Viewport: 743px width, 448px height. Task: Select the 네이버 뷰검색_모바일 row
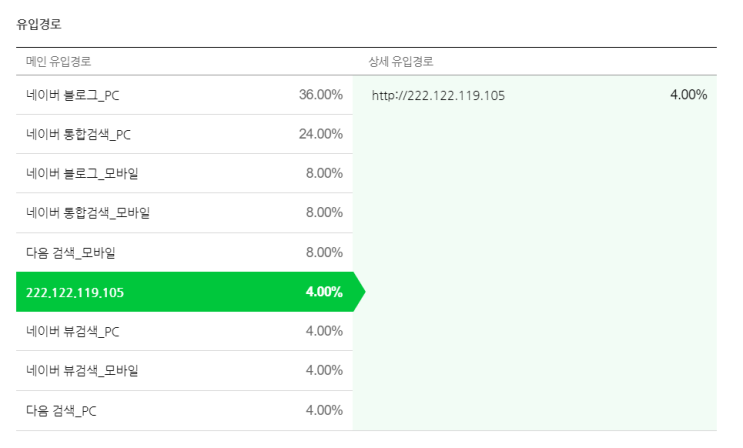[x=184, y=371]
